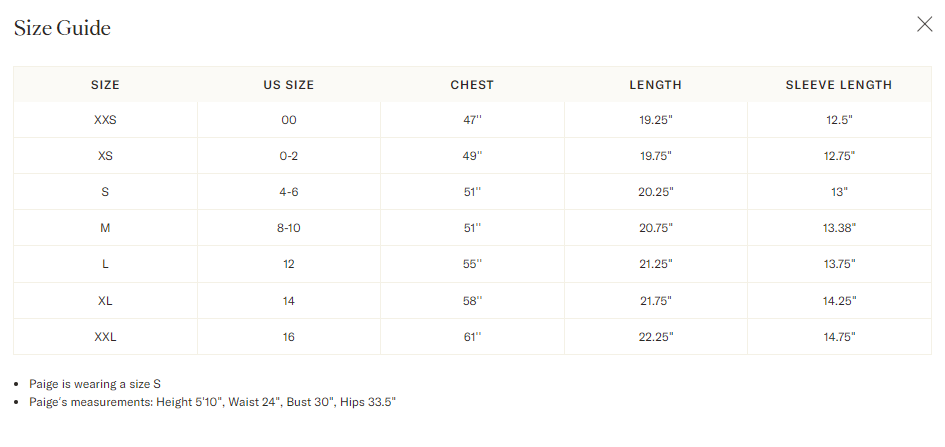Click the 61'' chest measurement
Screen dimensions: 945x447
[472, 337]
